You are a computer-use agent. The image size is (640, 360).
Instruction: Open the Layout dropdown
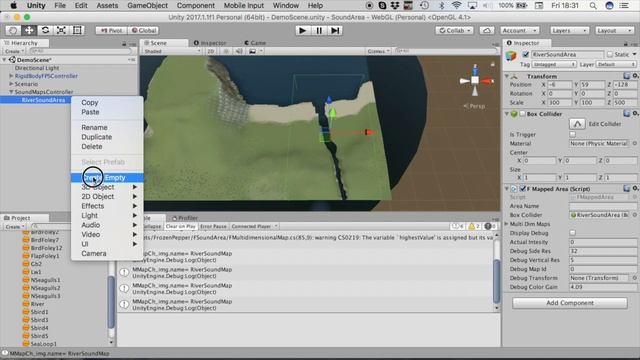tap(614, 31)
